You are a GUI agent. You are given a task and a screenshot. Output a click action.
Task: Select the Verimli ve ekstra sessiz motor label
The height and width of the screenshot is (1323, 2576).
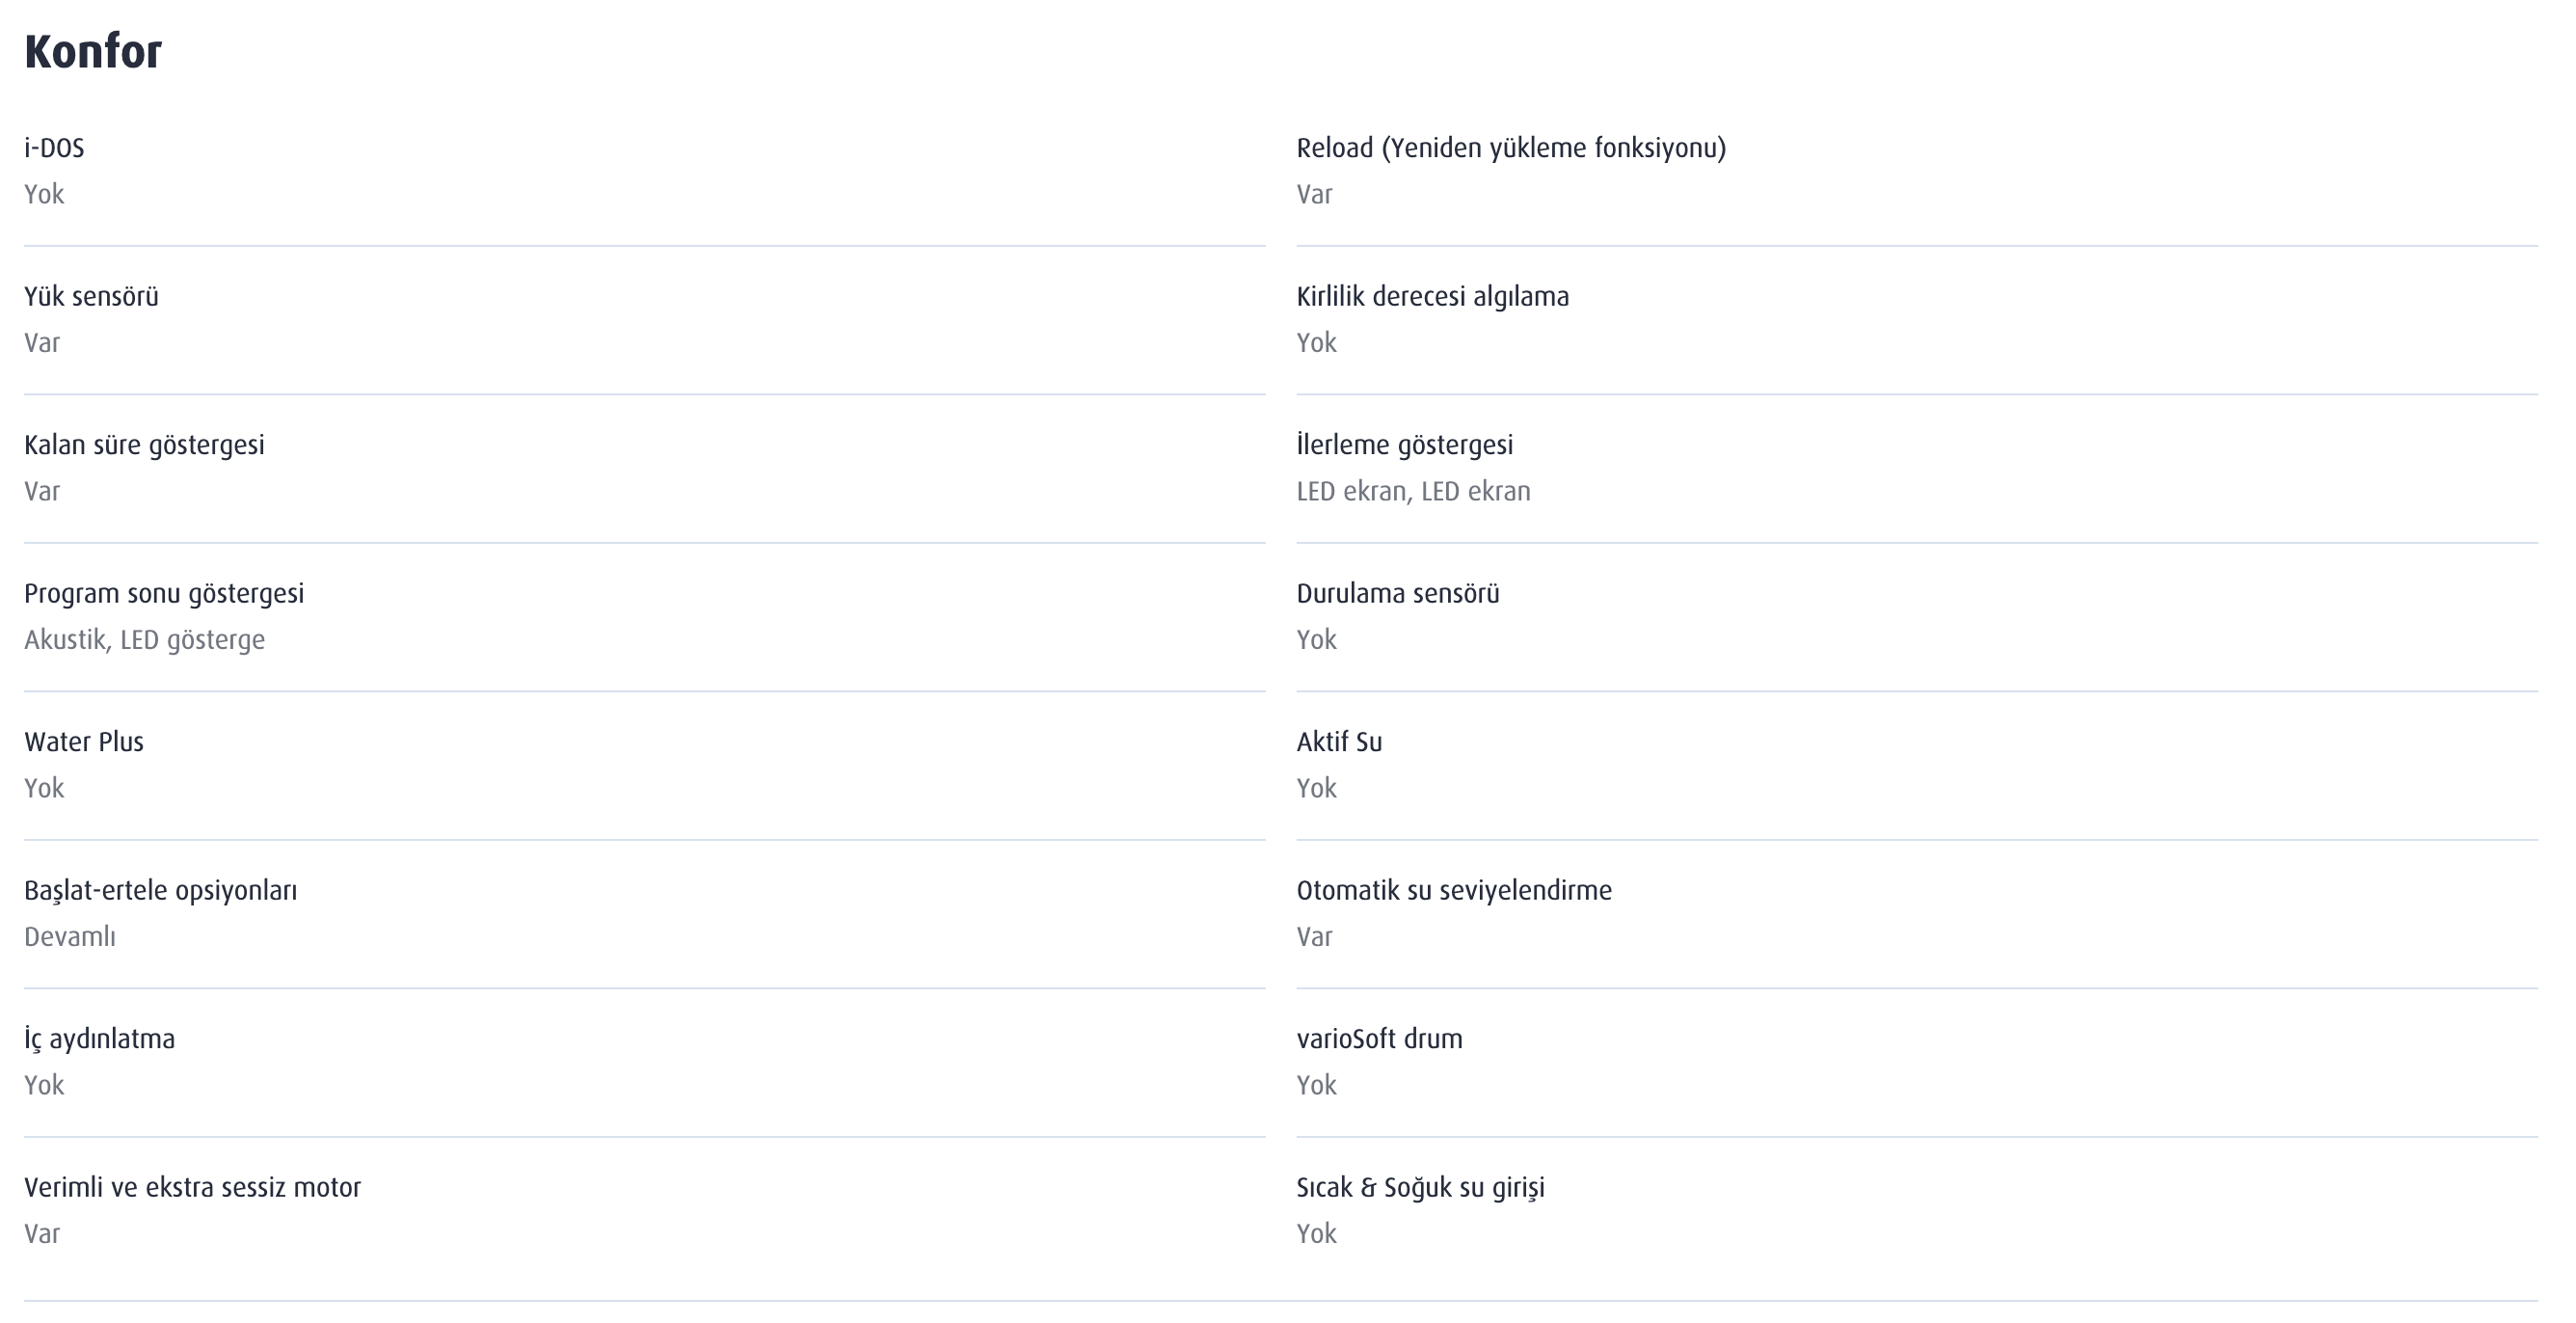click(x=192, y=1187)
